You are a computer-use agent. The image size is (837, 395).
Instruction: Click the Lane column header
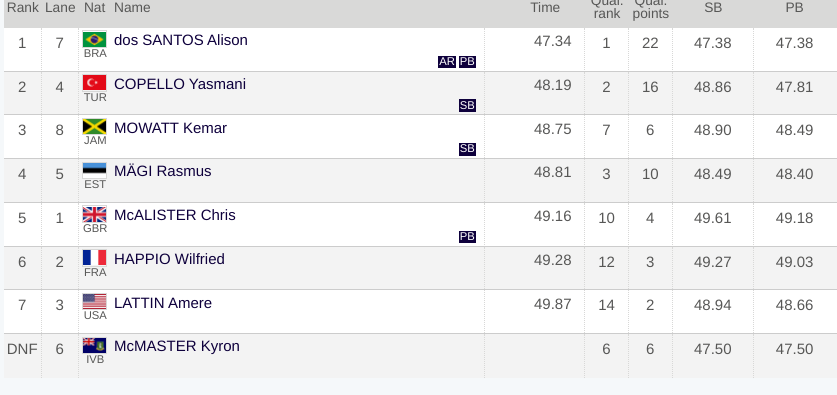tap(60, 7)
